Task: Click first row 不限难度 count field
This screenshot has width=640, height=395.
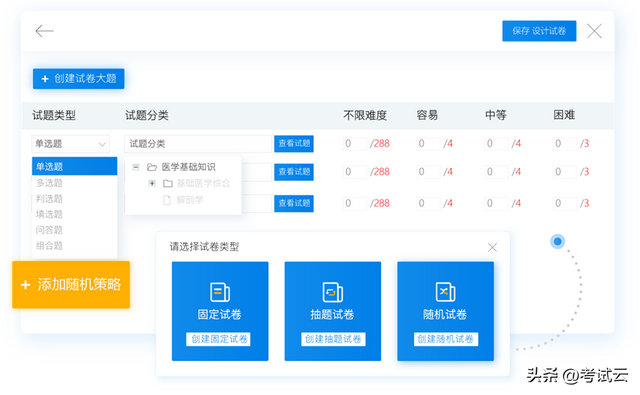Action: pyautogui.click(x=355, y=144)
